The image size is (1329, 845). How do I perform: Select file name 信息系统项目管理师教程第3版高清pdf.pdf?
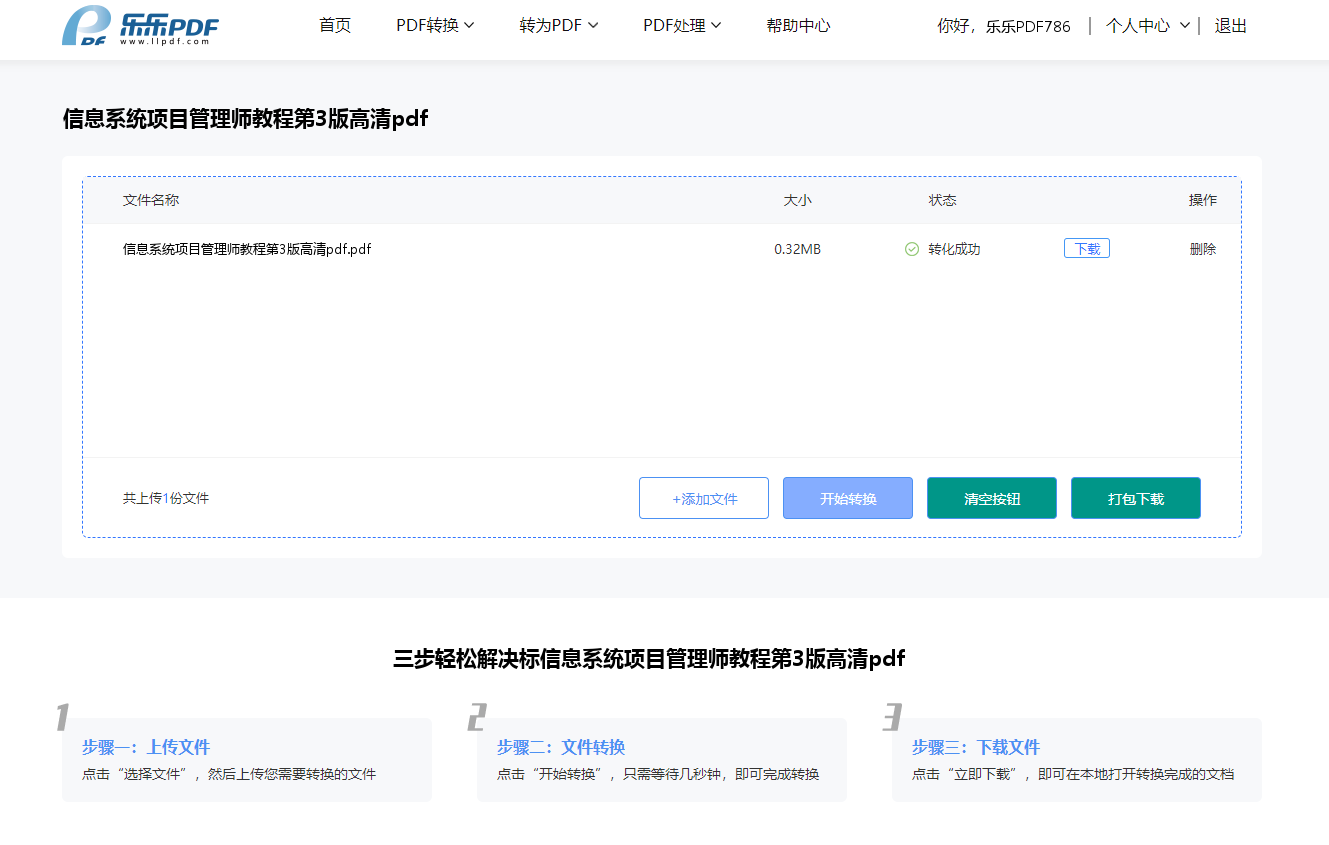coord(247,249)
